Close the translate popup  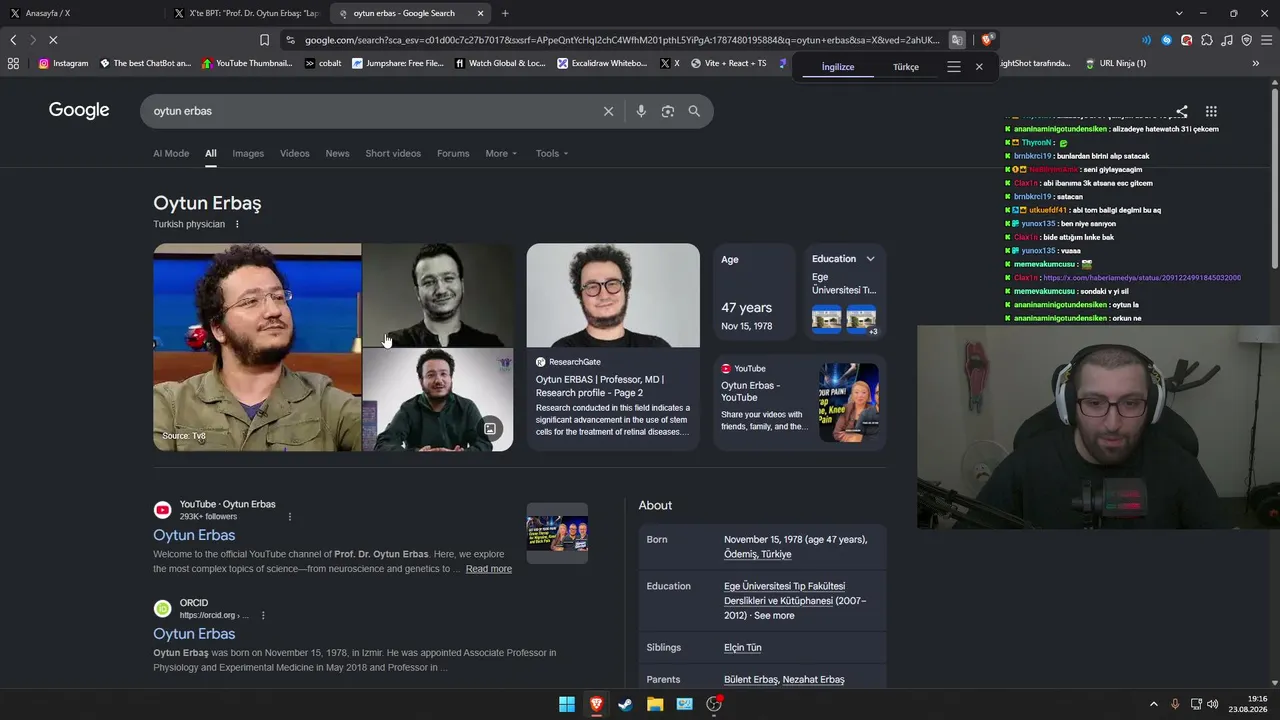pyautogui.click(x=979, y=67)
